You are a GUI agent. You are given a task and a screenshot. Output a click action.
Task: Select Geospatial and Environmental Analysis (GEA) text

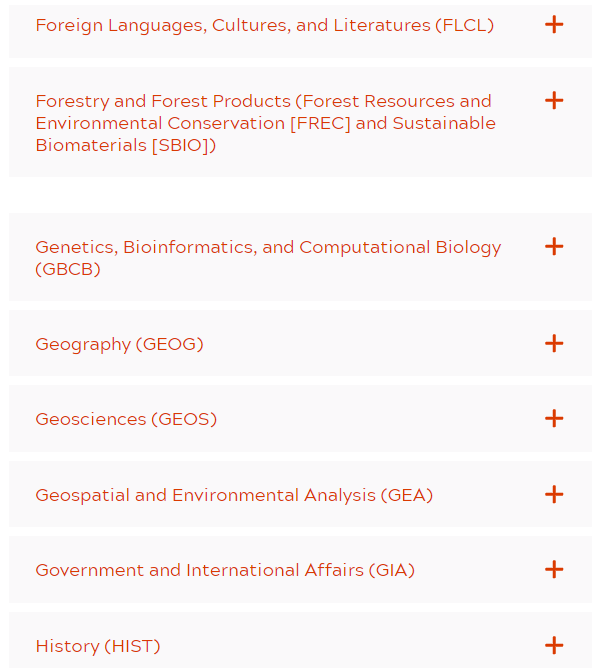(x=234, y=495)
